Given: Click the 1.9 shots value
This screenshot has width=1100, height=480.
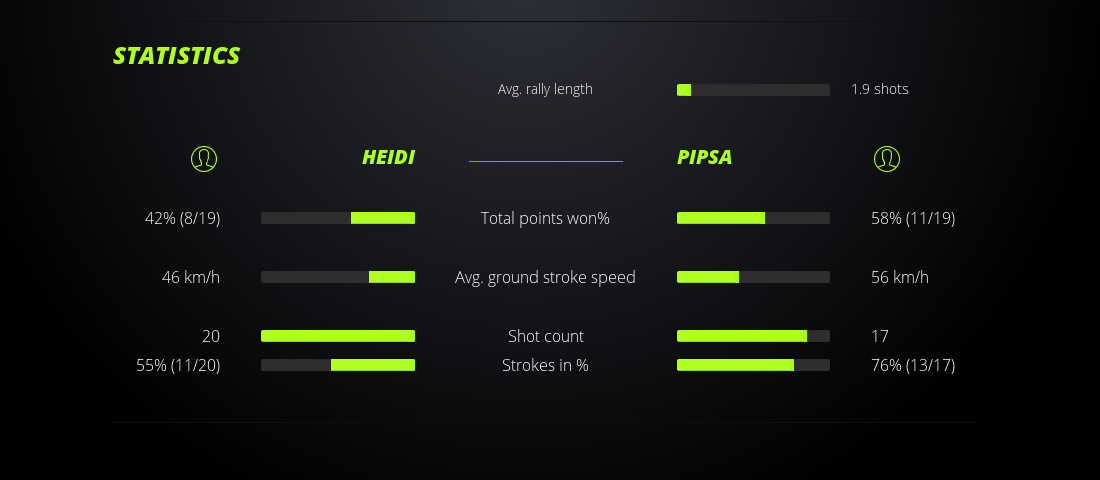Looking at the screenshot, I should coord(880,89).
